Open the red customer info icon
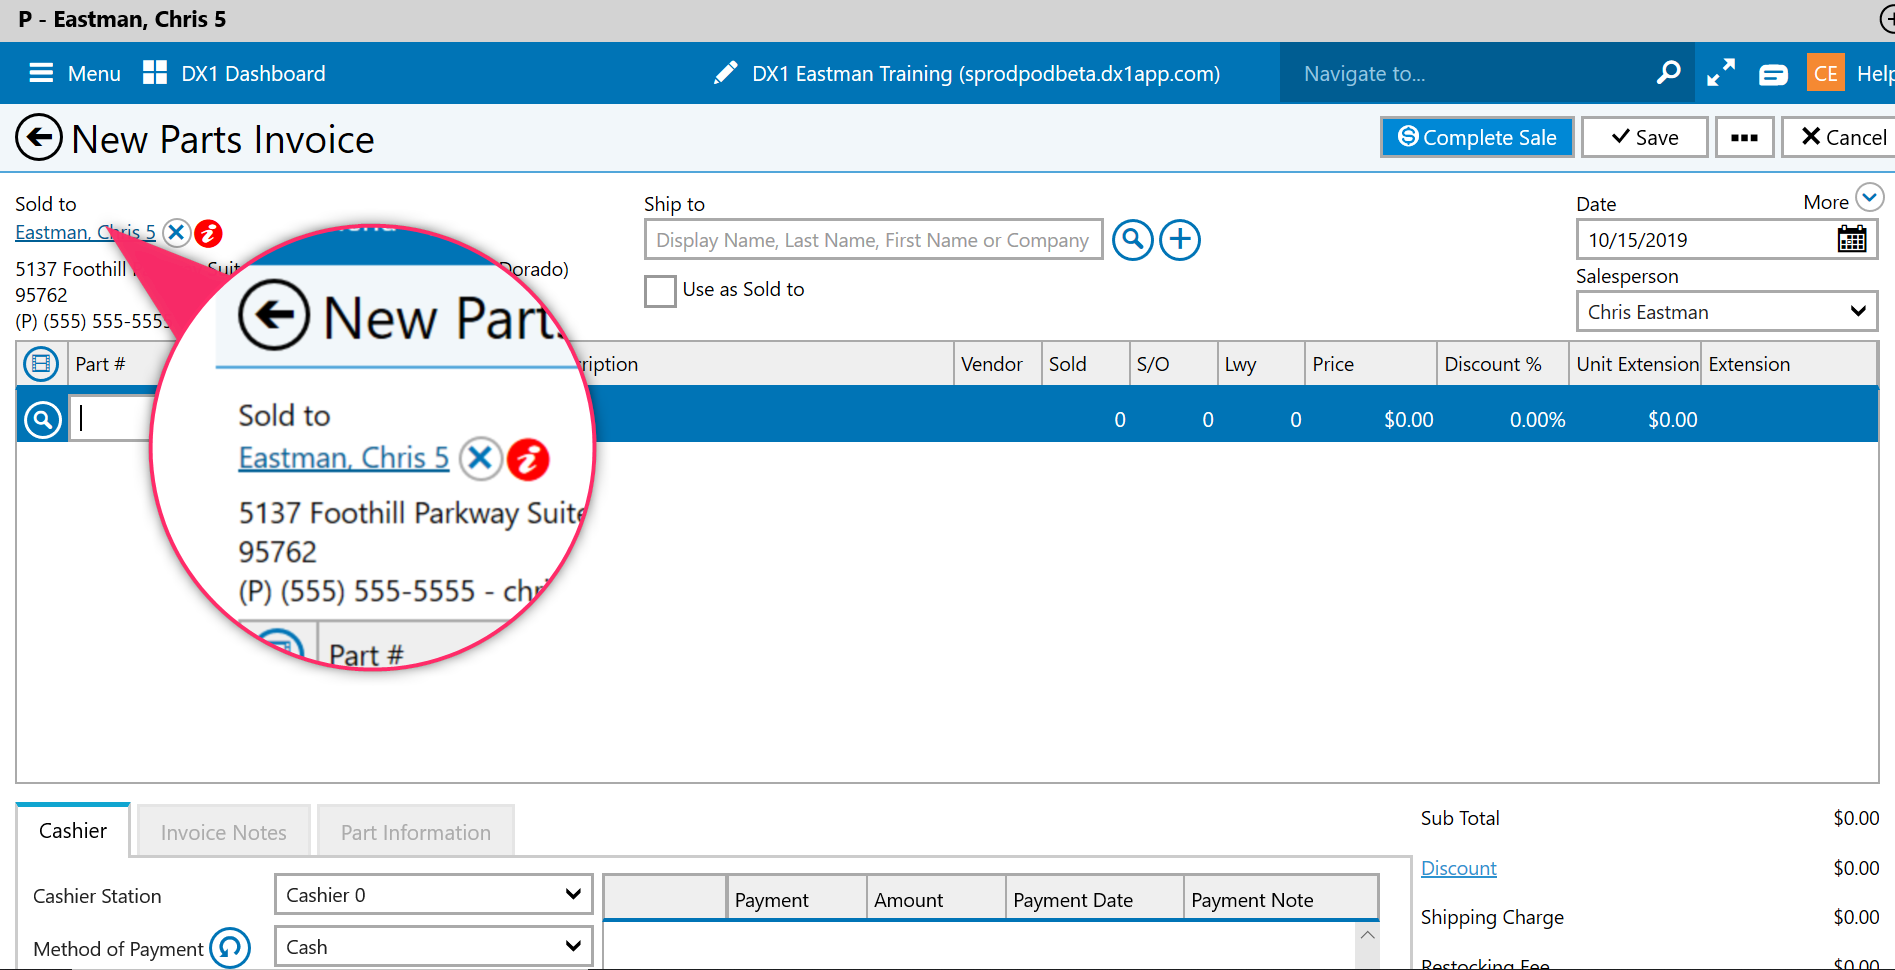The height and width of the screenshot is (970, 1895). [208, 233]
